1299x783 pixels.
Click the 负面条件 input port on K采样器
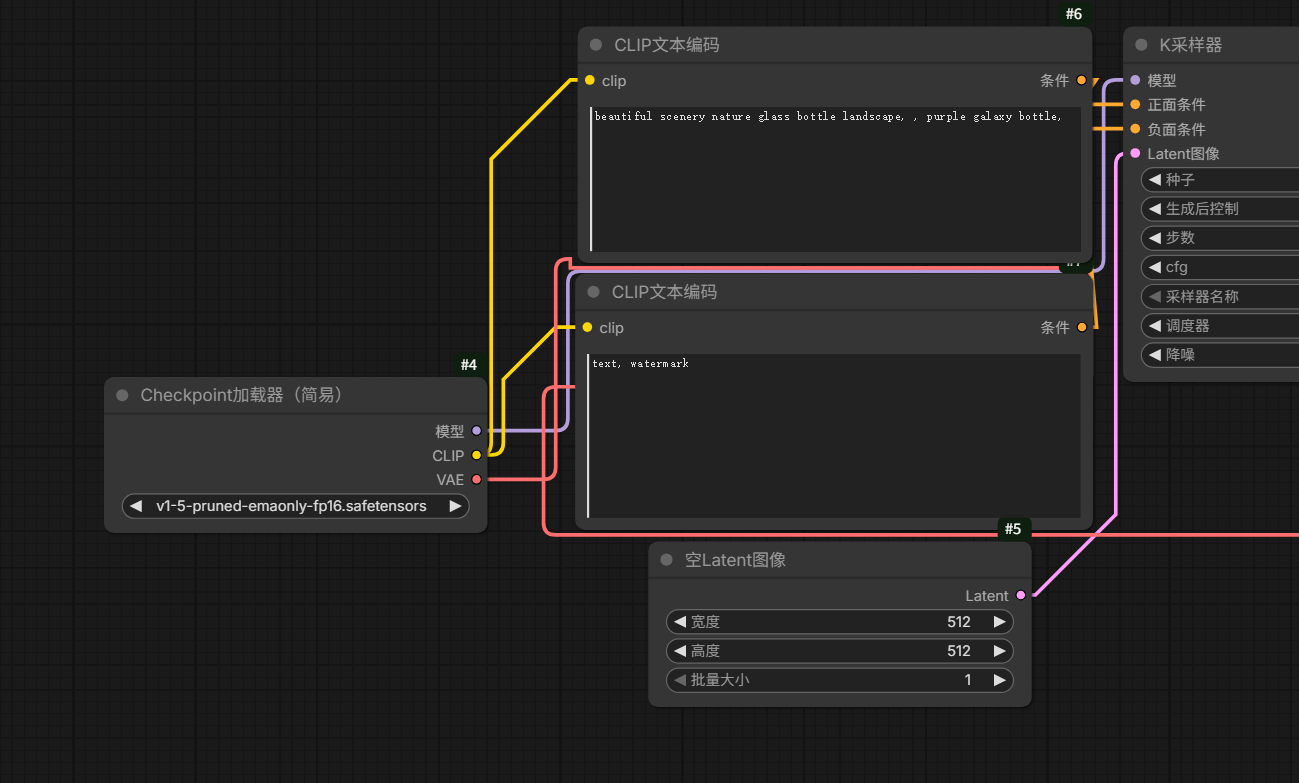click(x=1135, y=129)
